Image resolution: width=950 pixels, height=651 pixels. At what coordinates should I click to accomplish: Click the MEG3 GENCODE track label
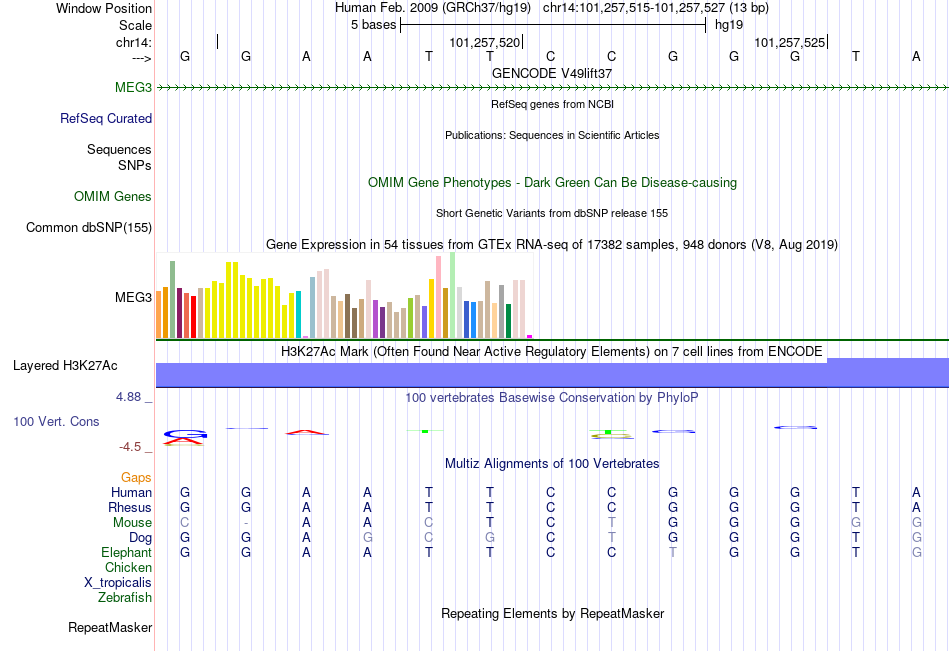click(x=133, y=87)
